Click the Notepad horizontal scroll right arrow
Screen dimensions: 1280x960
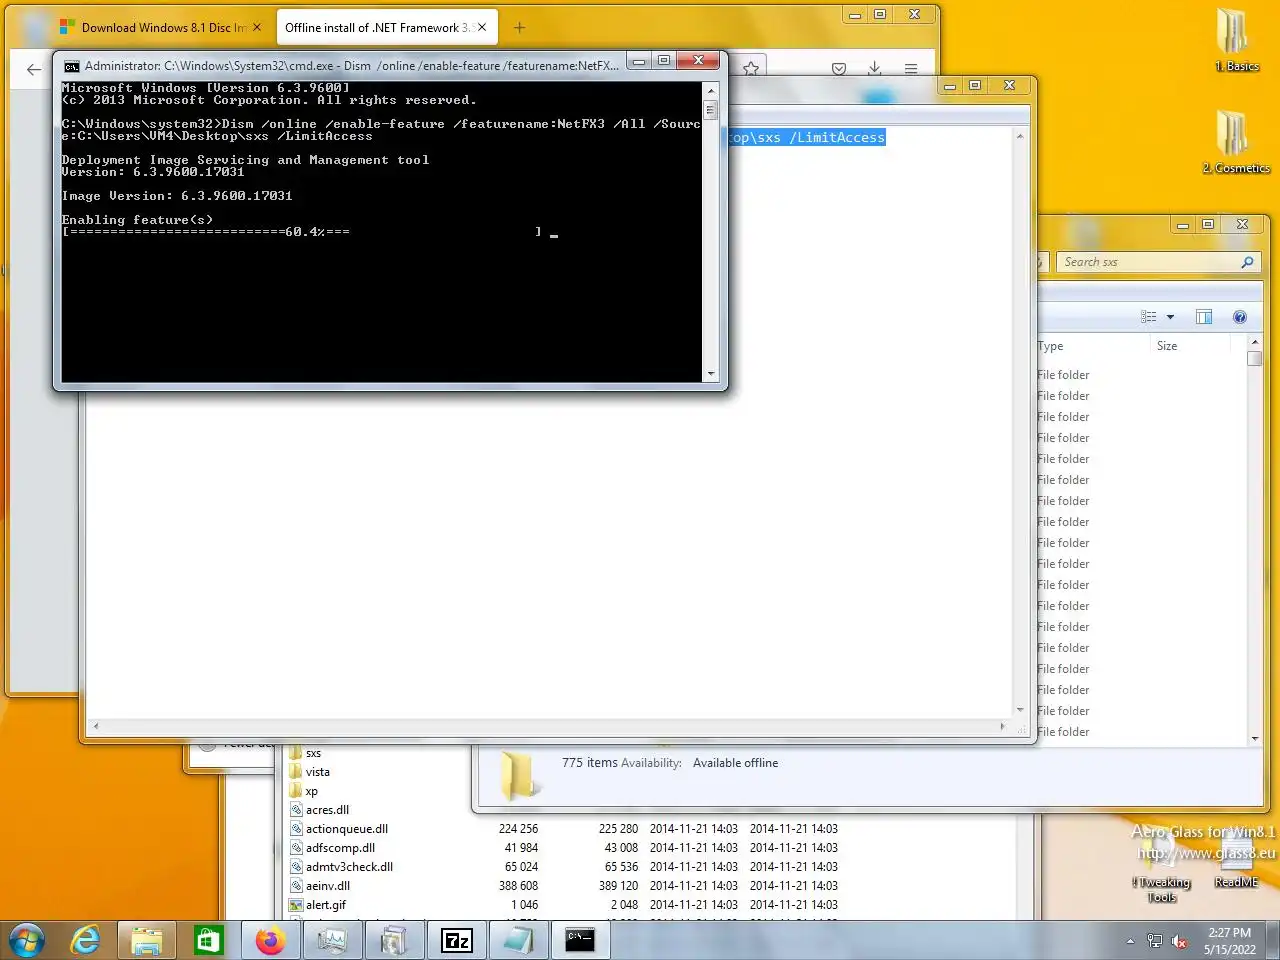[x=1003, y=727]
